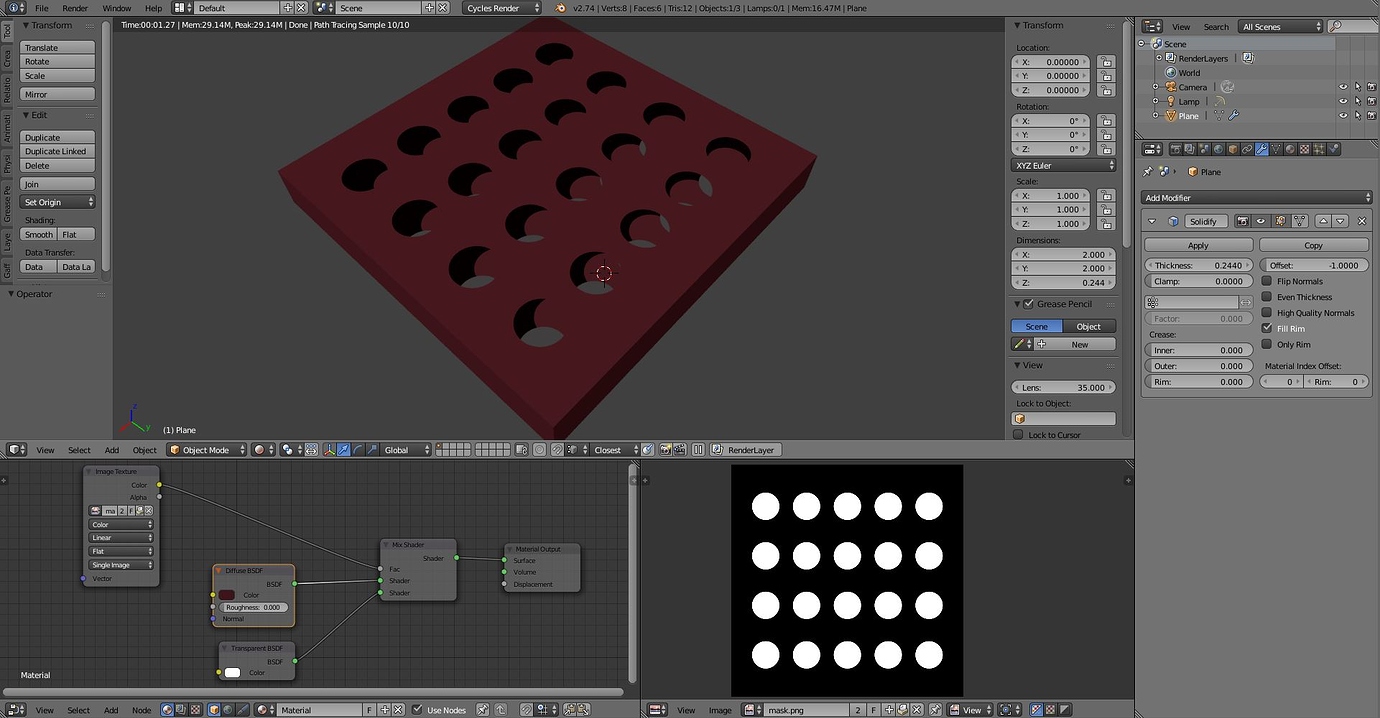
Task: Toggle the 3D manipulator widget in viewport header
Action: coord(328,449)
